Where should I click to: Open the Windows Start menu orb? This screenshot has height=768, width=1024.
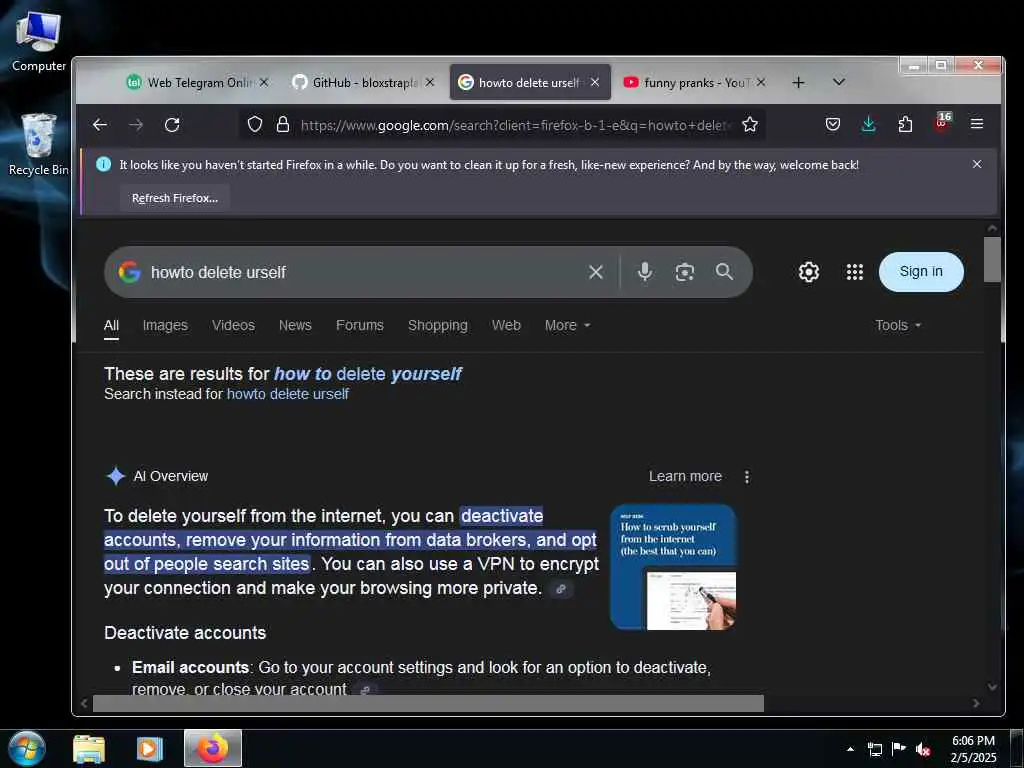tap(27, 748)
